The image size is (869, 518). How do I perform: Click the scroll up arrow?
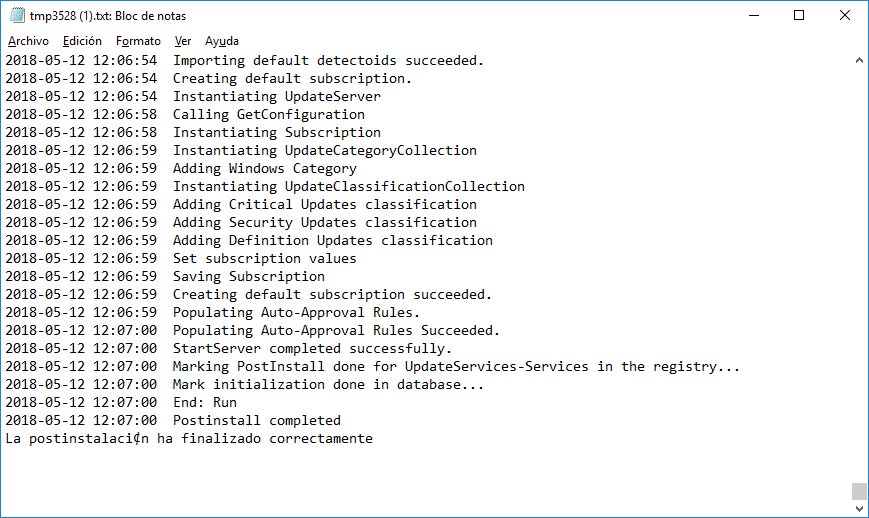point(859,60)
